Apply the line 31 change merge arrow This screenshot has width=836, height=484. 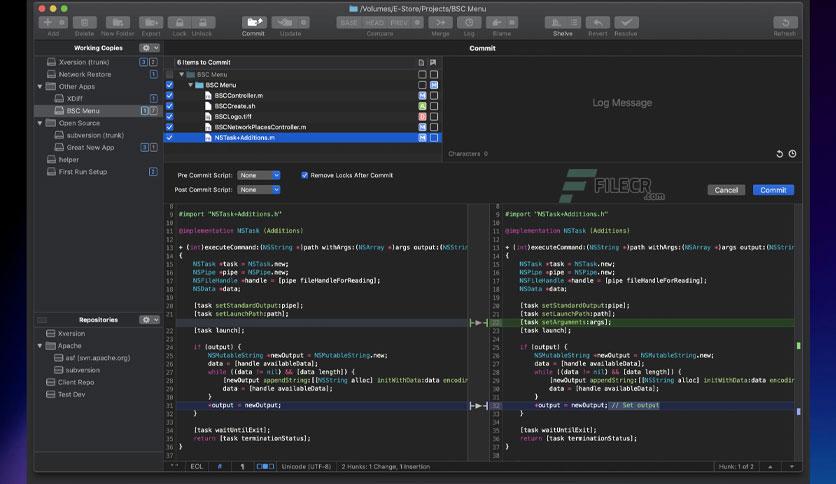(x=478, y=406)
